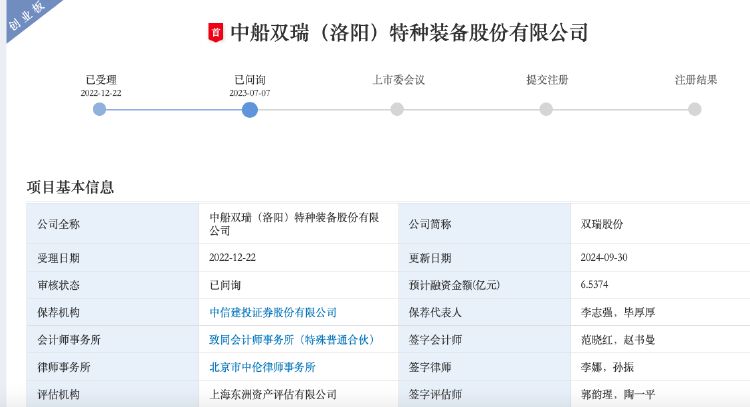
Task: Open the 中信建投证券股份有限公司 sponsor link
Action: [273, 312]
